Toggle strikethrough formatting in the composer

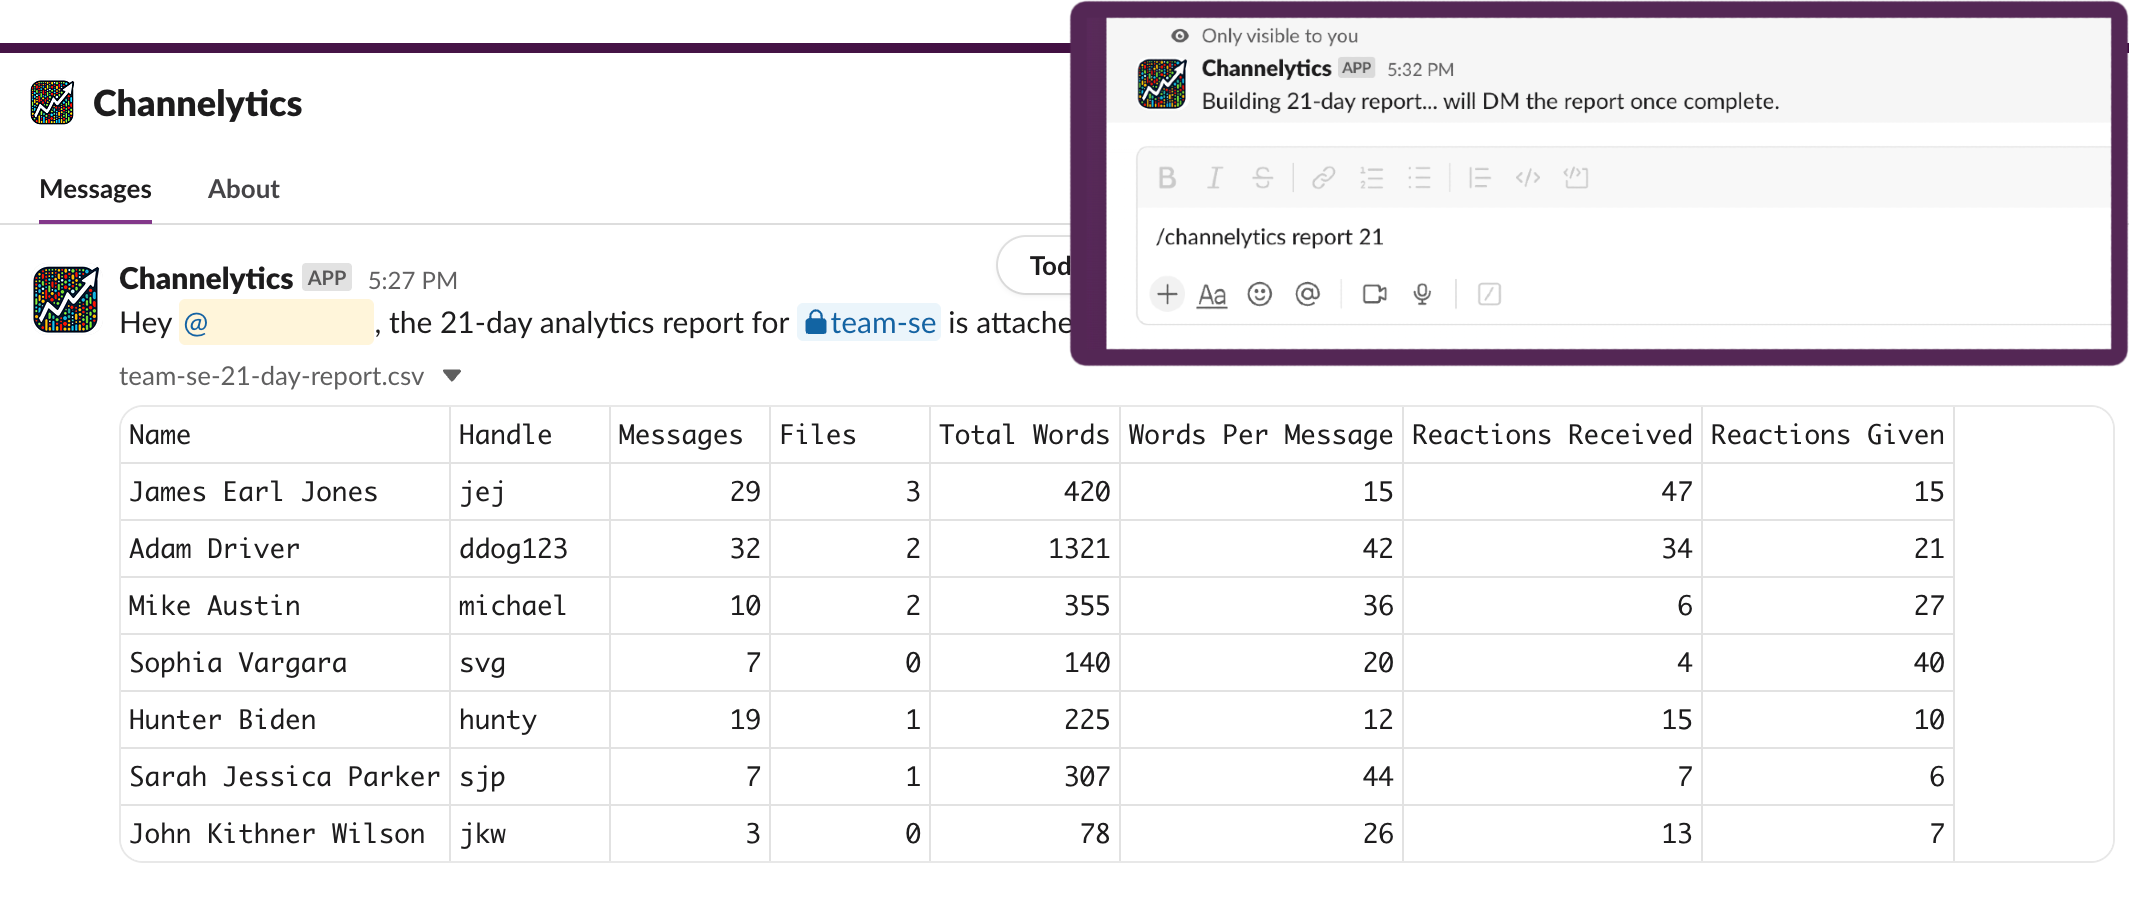coord(1262,178)
